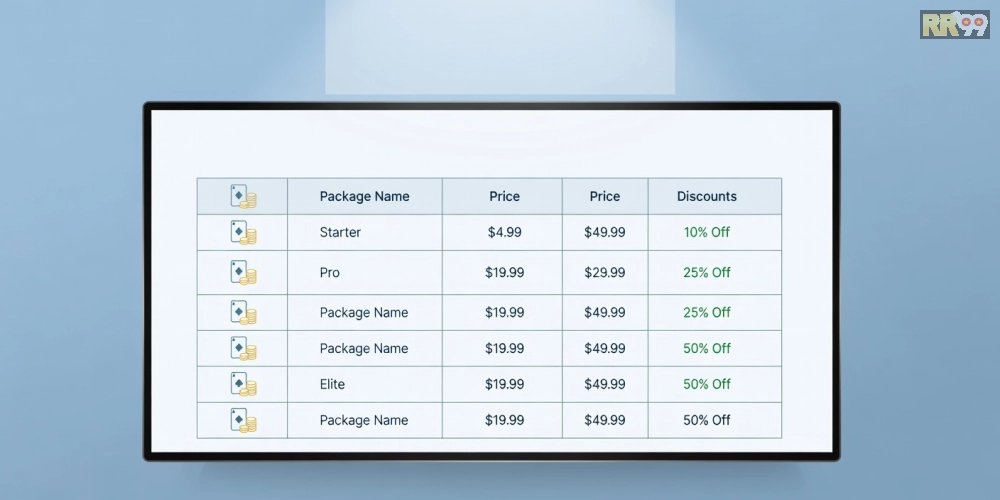Viewport: 1000px width, 500px height.
Task: Click the 10% Off discount label
Action: point(707,232)
